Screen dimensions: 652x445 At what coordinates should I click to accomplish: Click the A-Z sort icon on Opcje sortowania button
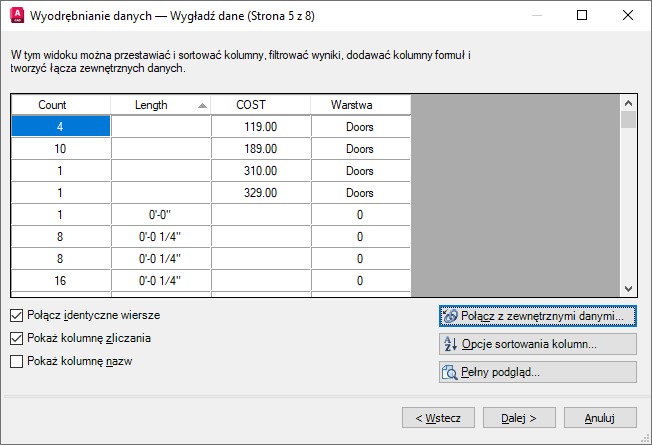click(x=450, y=344)
